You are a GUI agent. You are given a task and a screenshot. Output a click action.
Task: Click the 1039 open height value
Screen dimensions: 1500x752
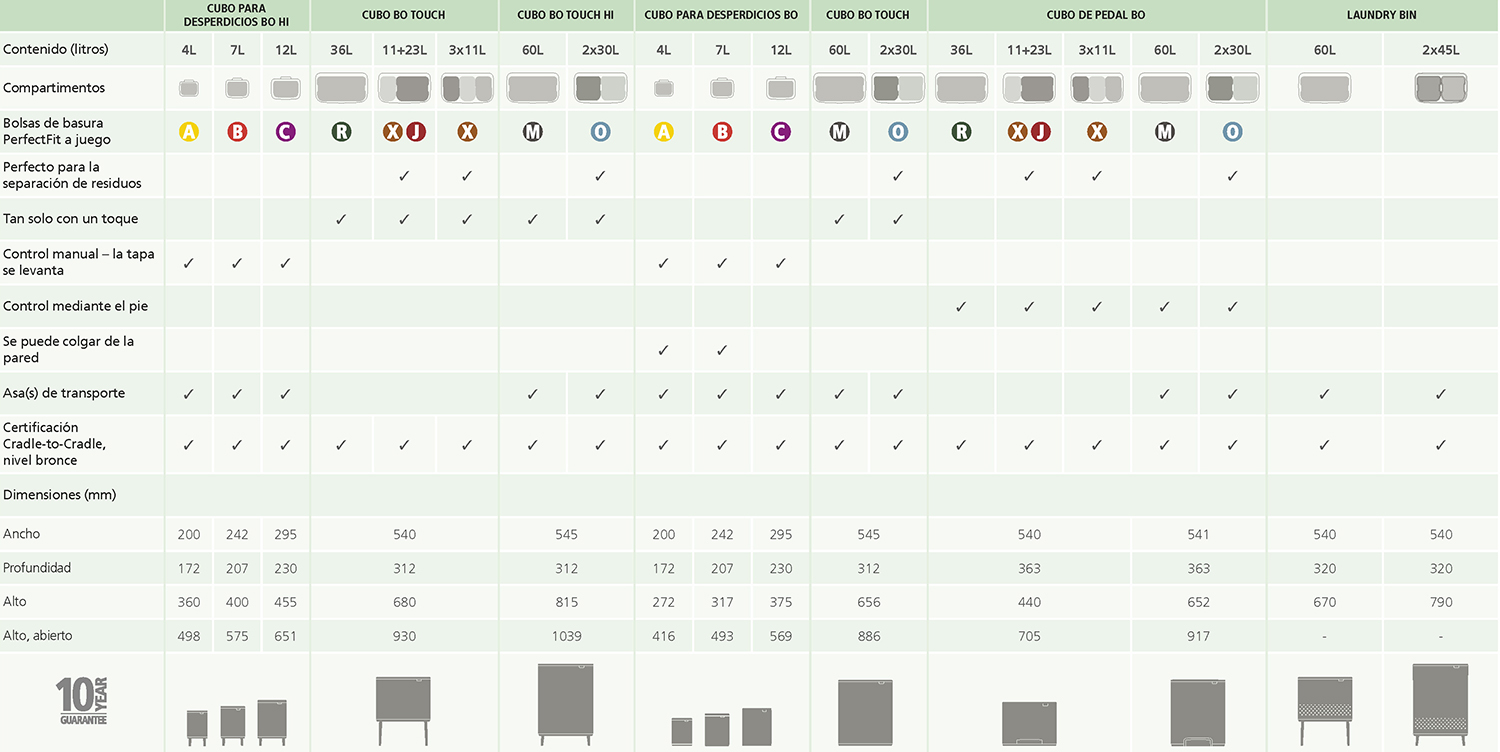(566, 636)
